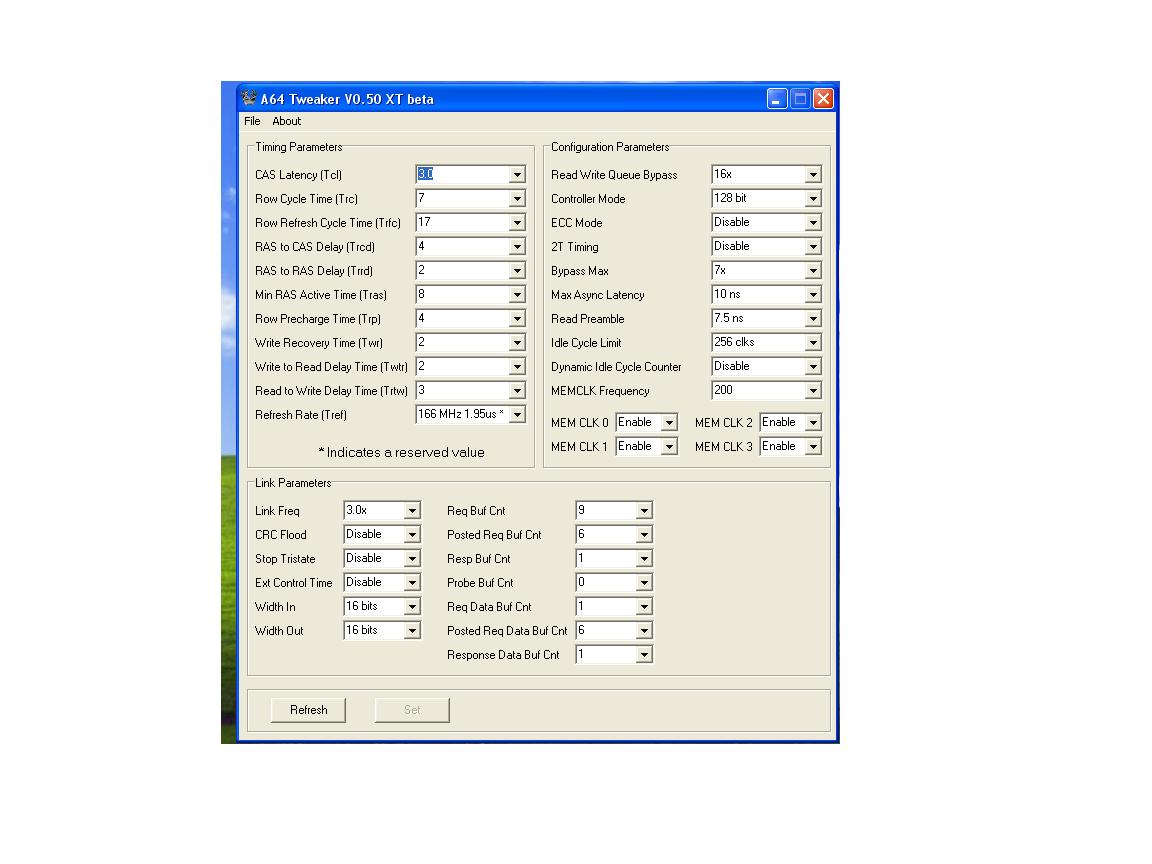
Task: Expand the Resp Buf Cnt dropdown
Action: coord(644,559)
